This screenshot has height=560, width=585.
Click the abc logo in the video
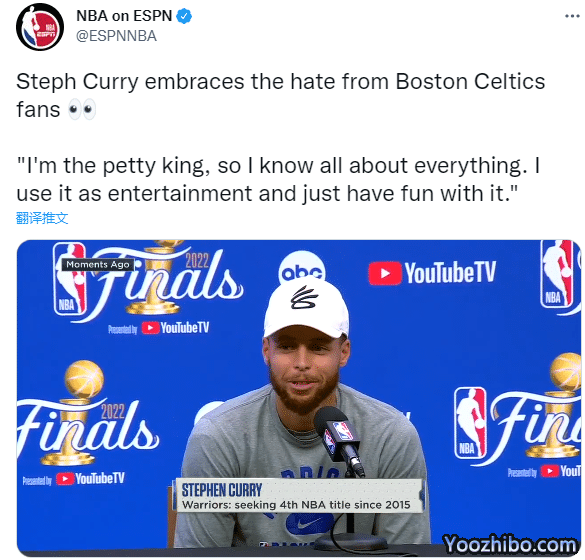pos(301,270)
